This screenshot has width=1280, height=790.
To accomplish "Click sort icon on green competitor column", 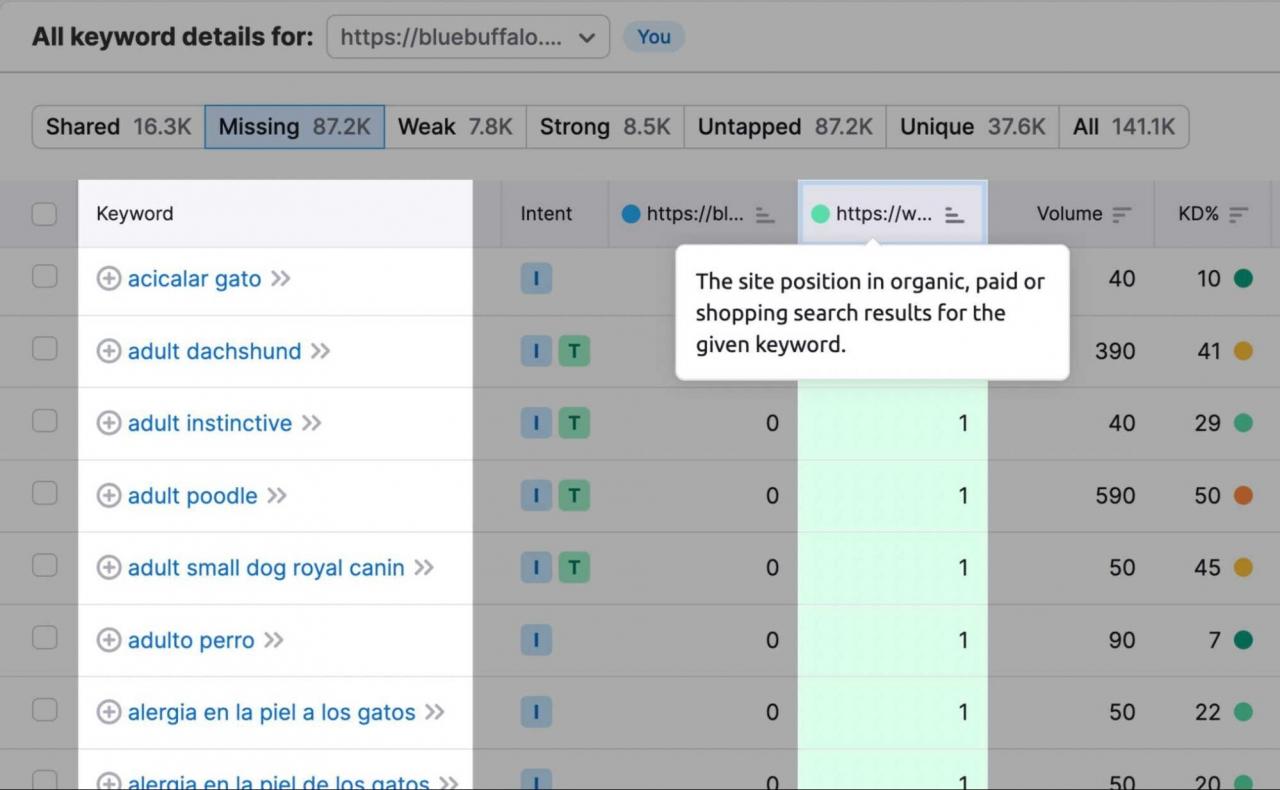I will tap(954, 215).
